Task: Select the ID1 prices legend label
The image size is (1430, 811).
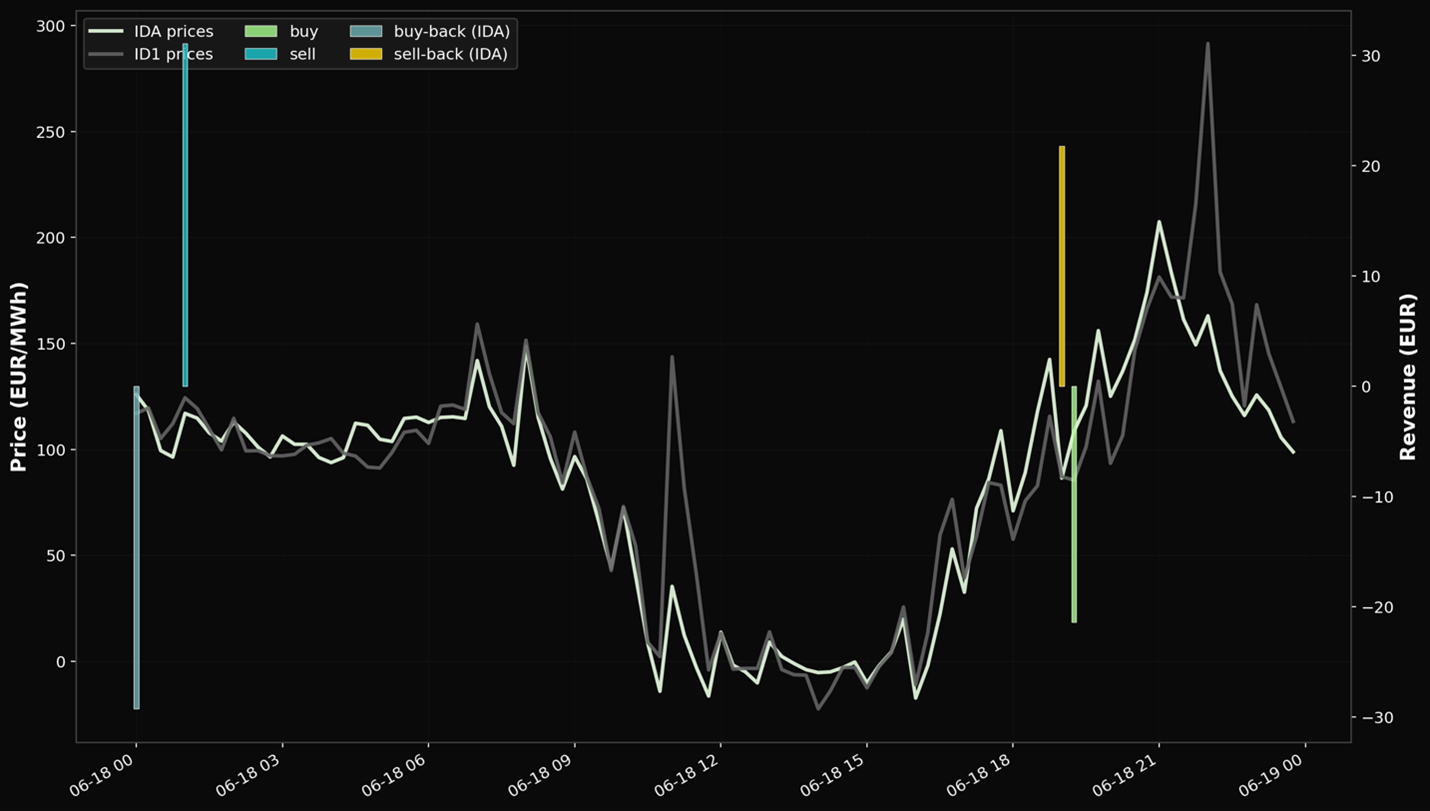Action: [x=173, y=54]
